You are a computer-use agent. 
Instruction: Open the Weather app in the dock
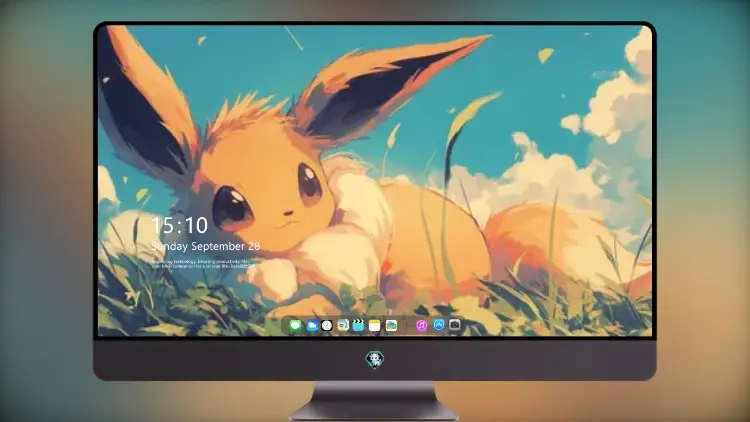311,326
